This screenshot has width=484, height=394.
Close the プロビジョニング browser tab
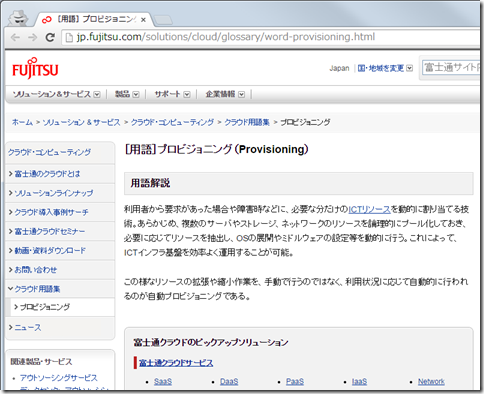tap(143, 20)
